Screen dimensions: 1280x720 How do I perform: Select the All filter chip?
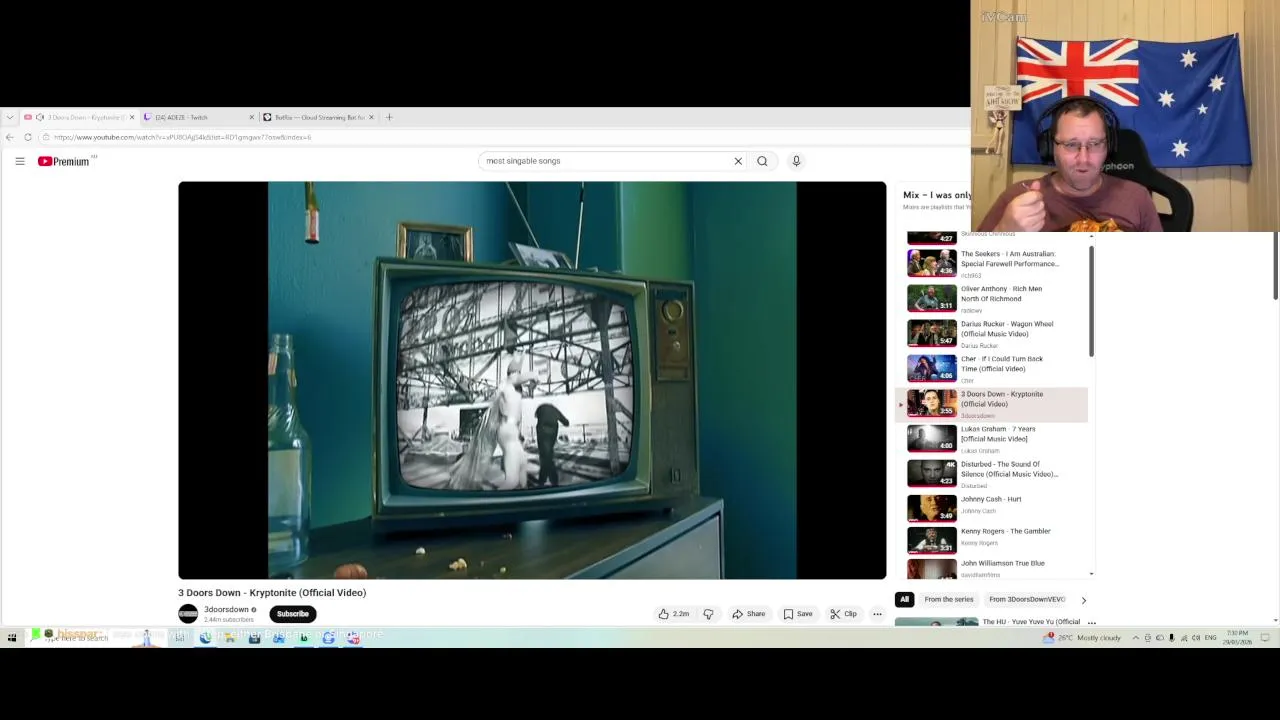904,599
